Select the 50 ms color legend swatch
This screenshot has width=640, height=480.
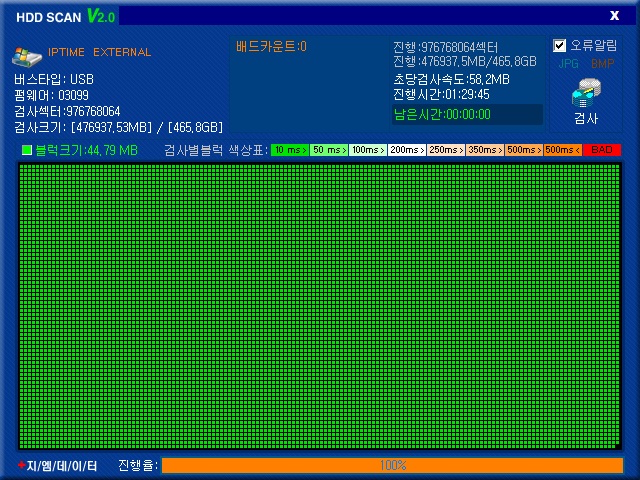click(x=329, y=150)
